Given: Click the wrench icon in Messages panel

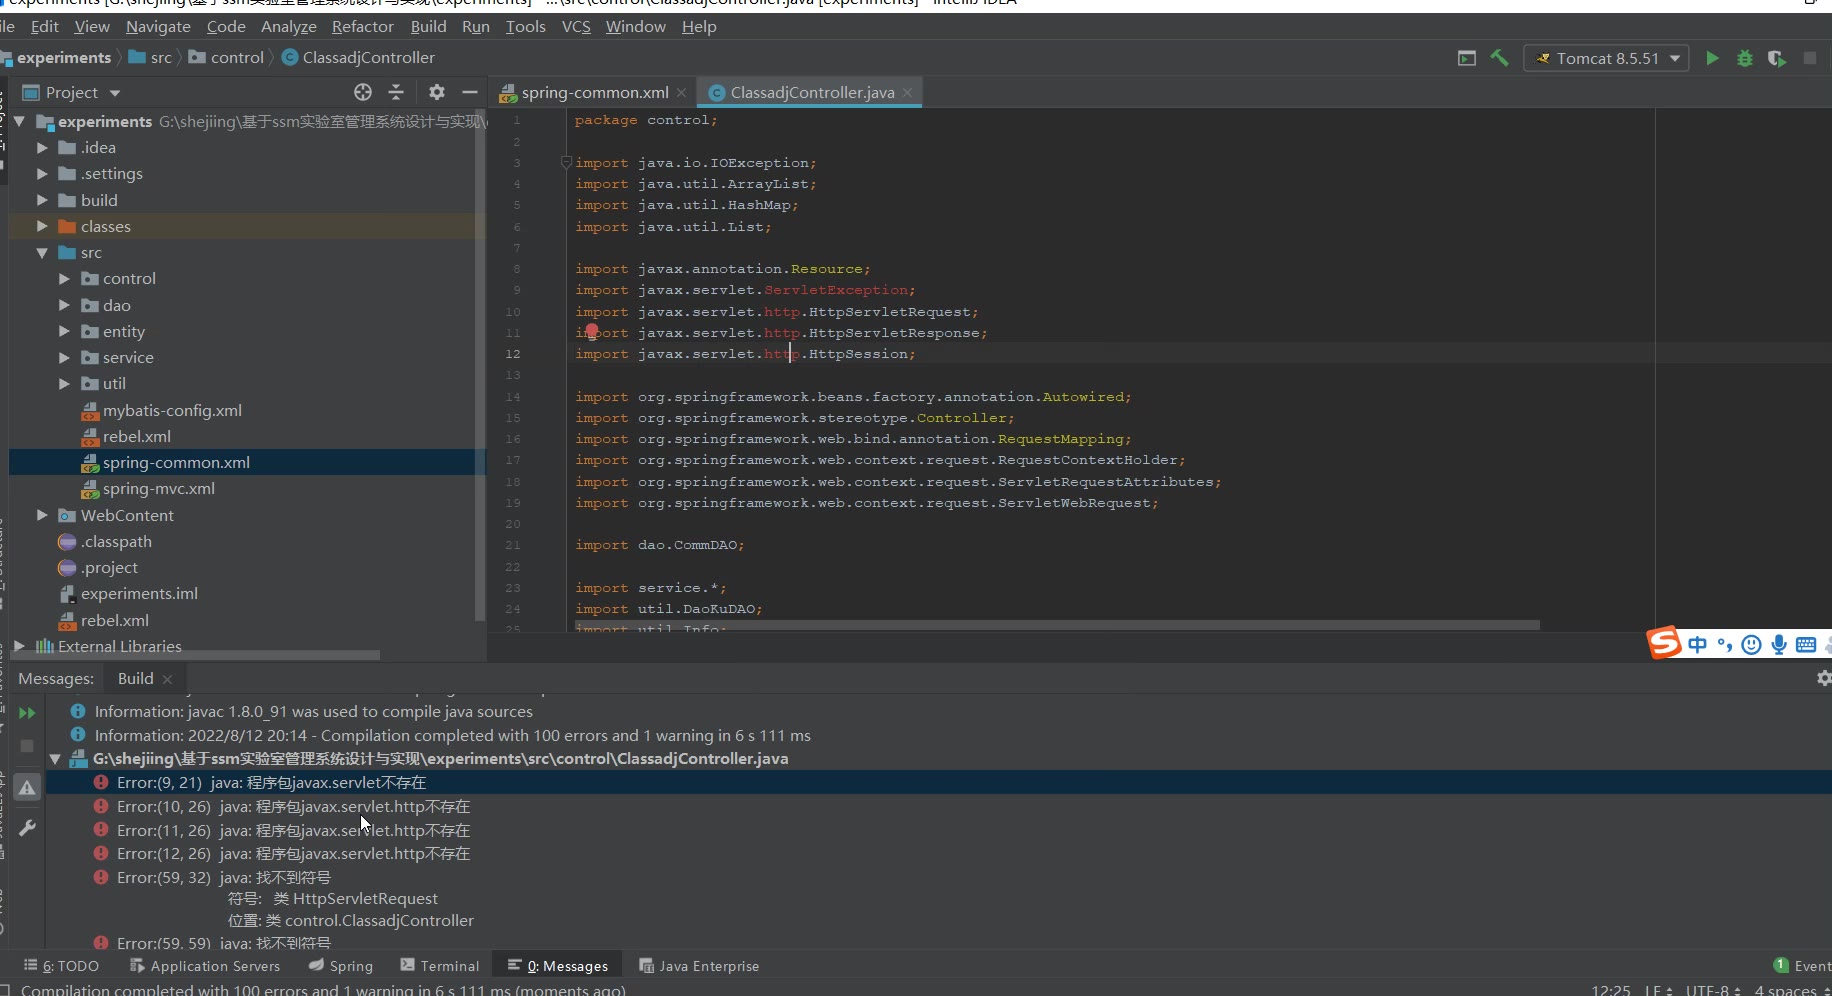Looking at the screenshot, I should point(27,828).
